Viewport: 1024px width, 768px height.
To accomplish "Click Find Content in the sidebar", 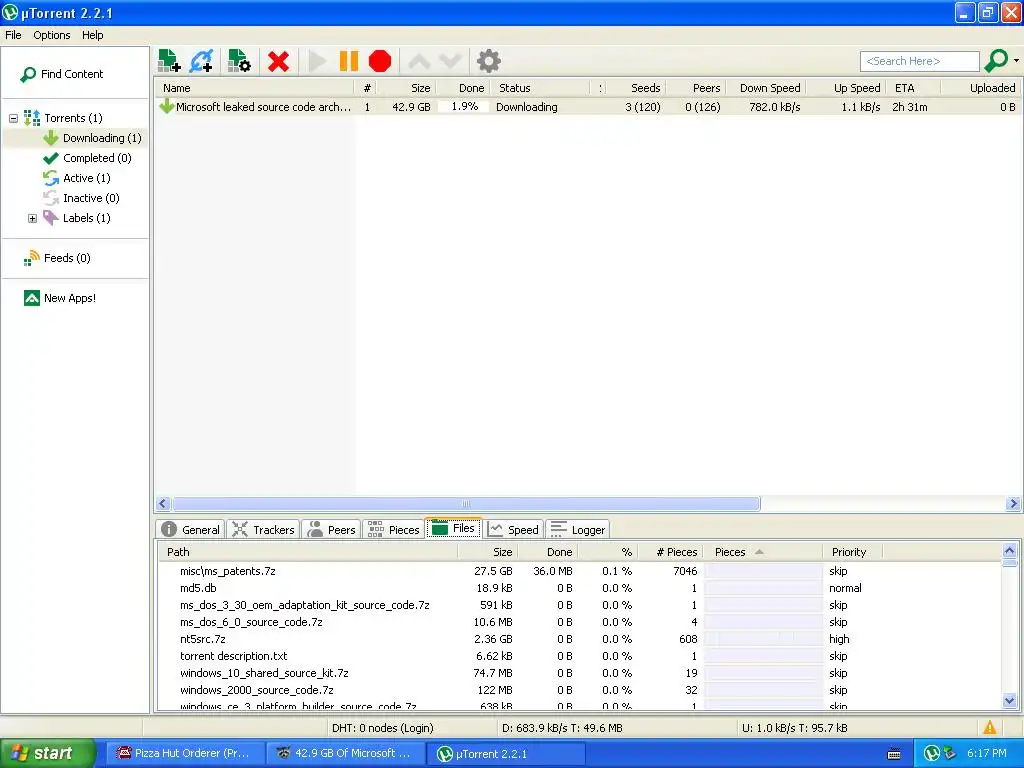I will 62,74.
